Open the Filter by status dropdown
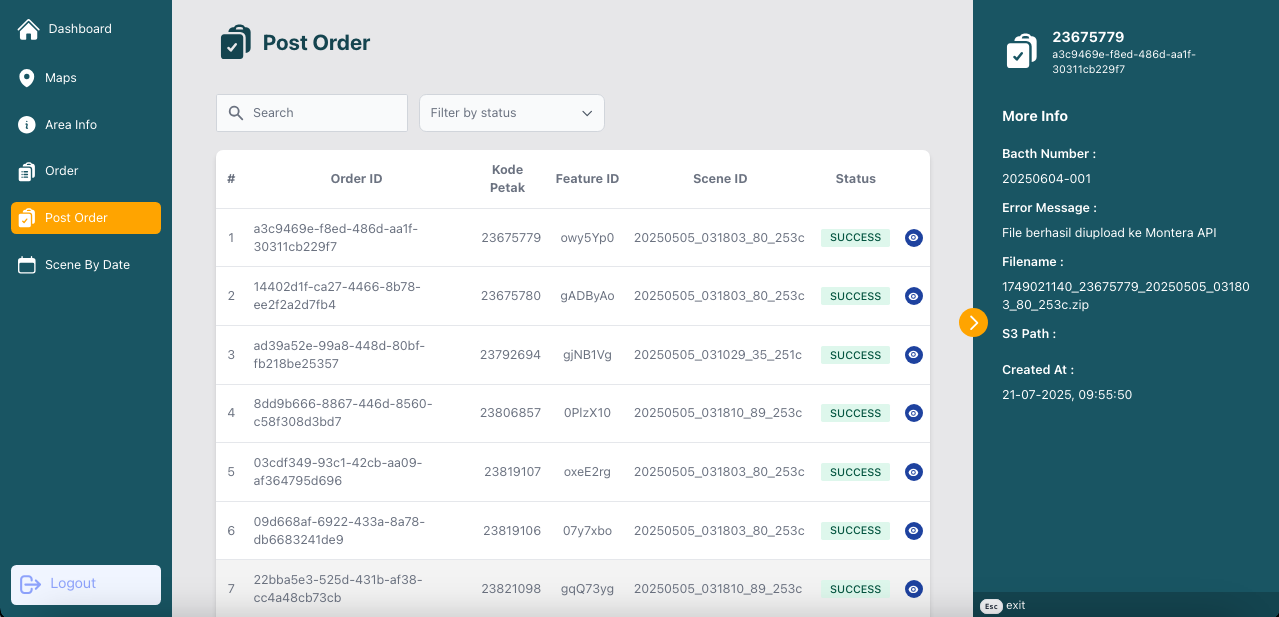 click(511, 113)
